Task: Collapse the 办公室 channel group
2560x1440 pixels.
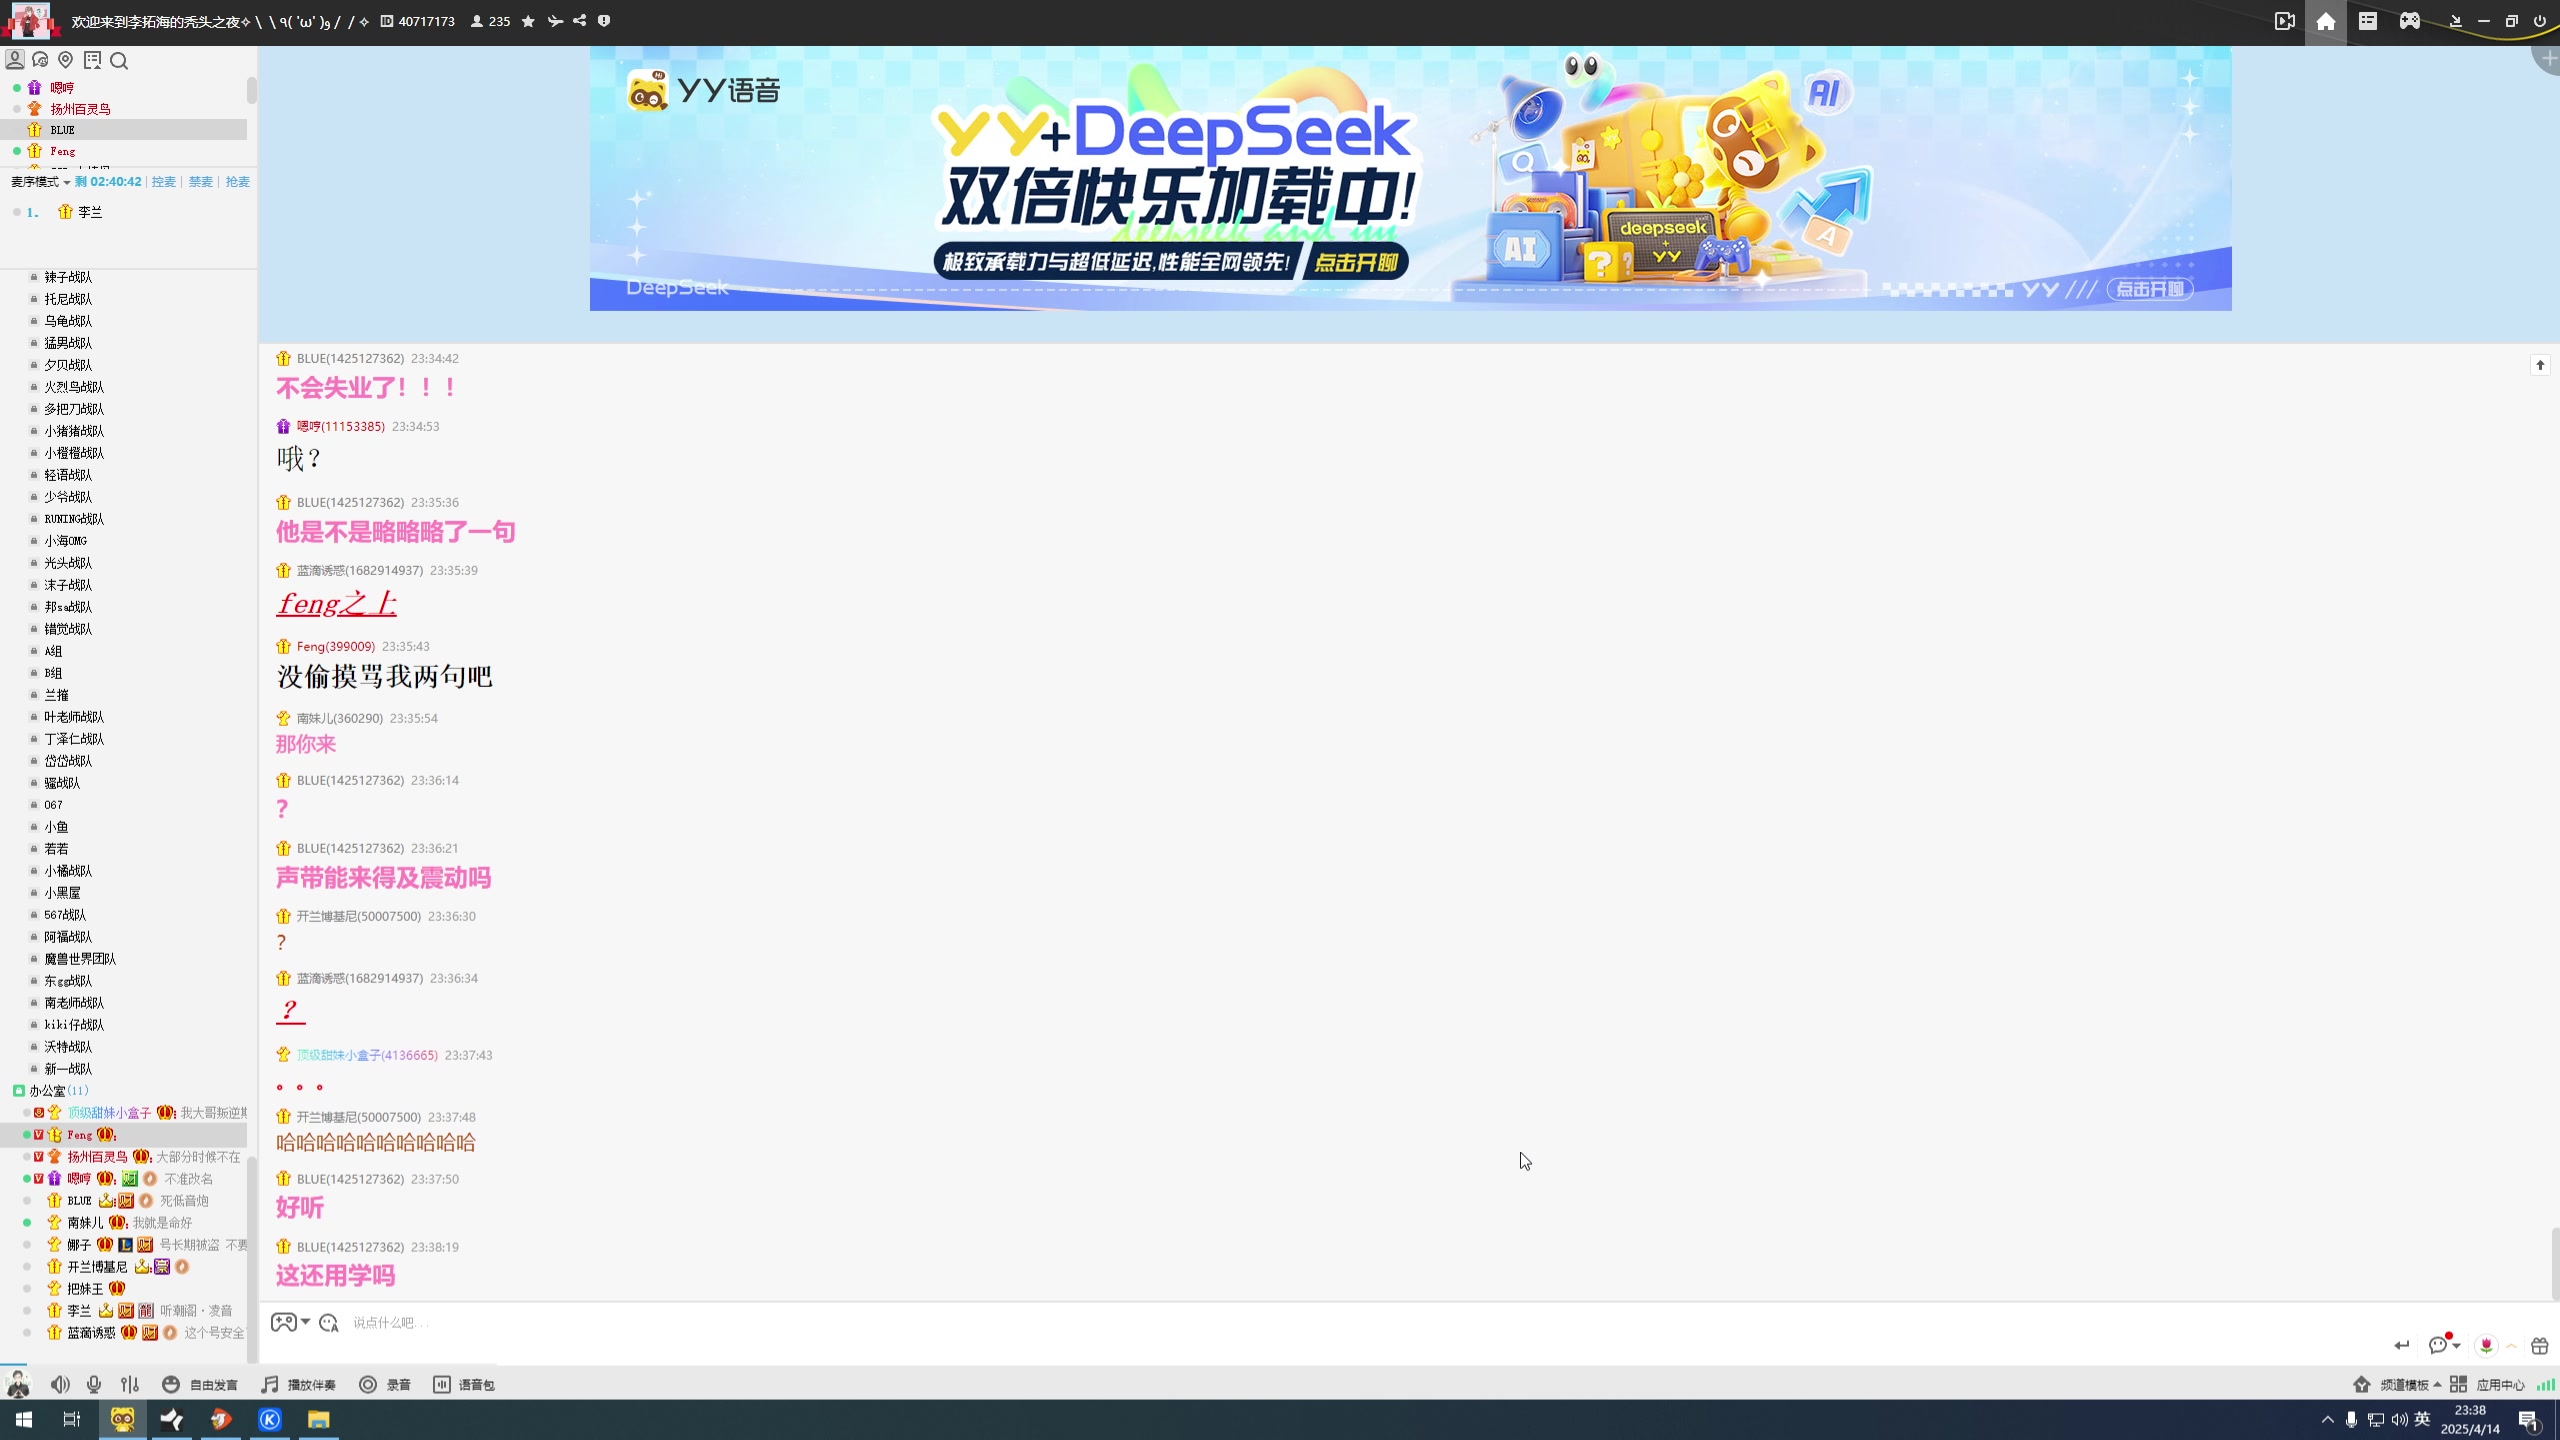Action: click(19, 1091)
